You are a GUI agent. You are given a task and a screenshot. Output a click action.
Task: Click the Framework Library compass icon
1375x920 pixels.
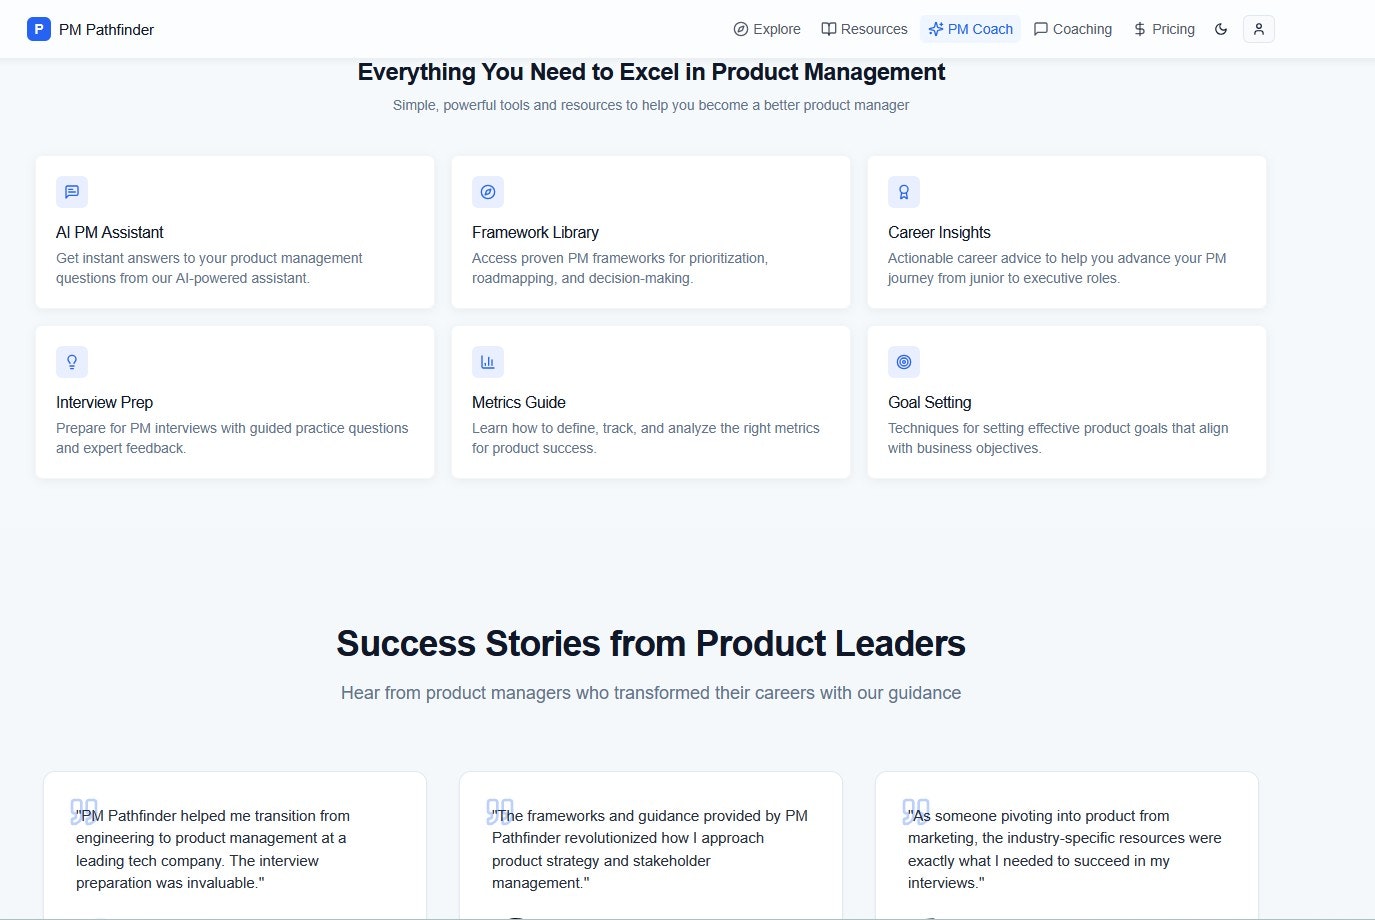(488, 192)
